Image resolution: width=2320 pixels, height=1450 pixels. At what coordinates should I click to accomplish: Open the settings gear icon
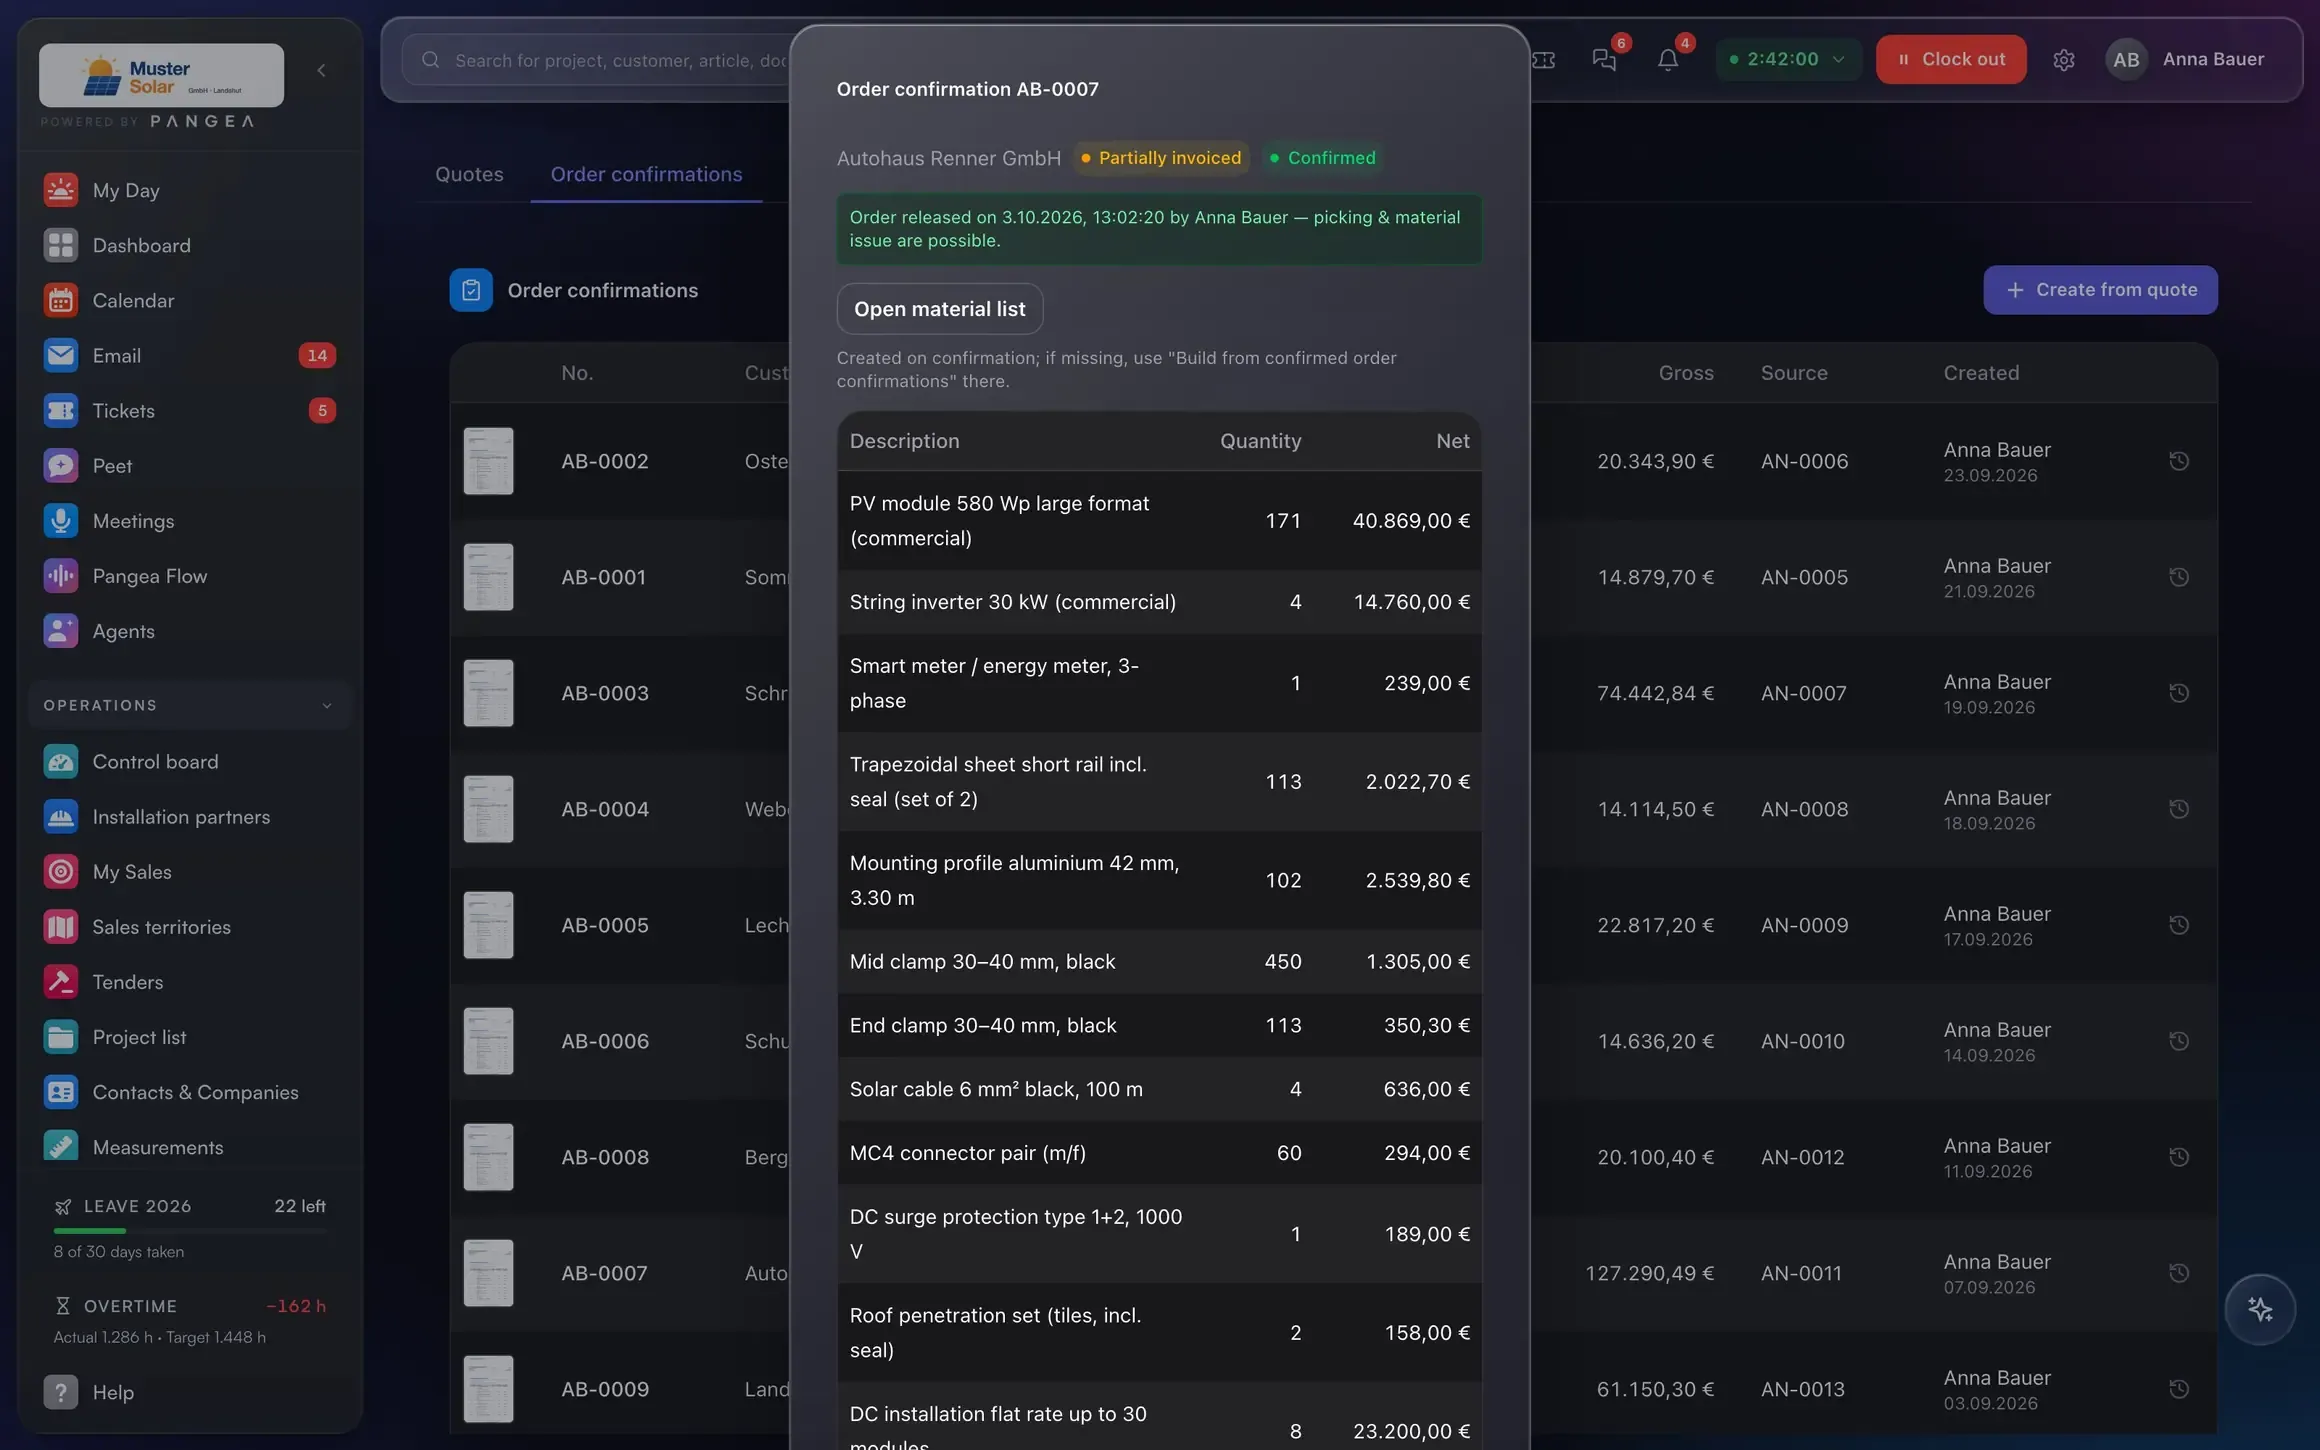pyautogui.click(x=2063, y=60)
